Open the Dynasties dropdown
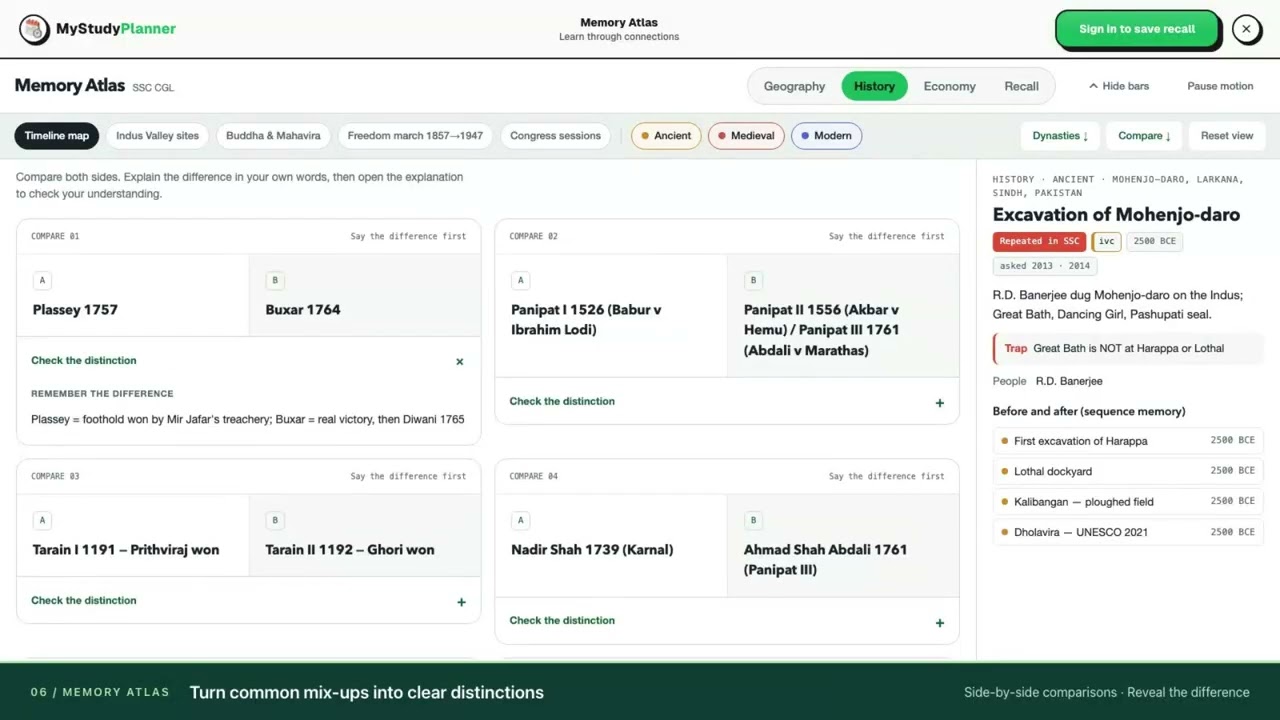Viewport: 1280px width, 720px height. click(1060, 136)
